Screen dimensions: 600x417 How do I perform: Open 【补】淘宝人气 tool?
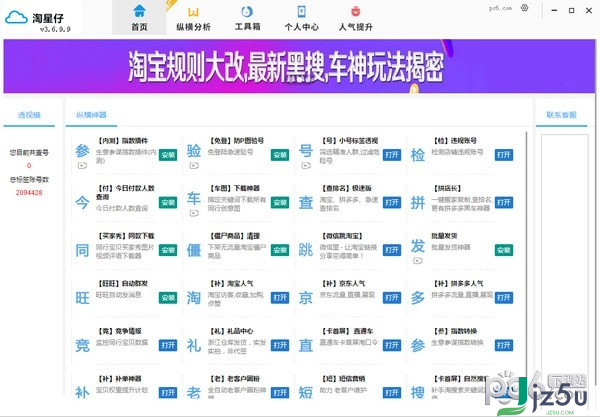pyautogui.click(x=280, y=298)
